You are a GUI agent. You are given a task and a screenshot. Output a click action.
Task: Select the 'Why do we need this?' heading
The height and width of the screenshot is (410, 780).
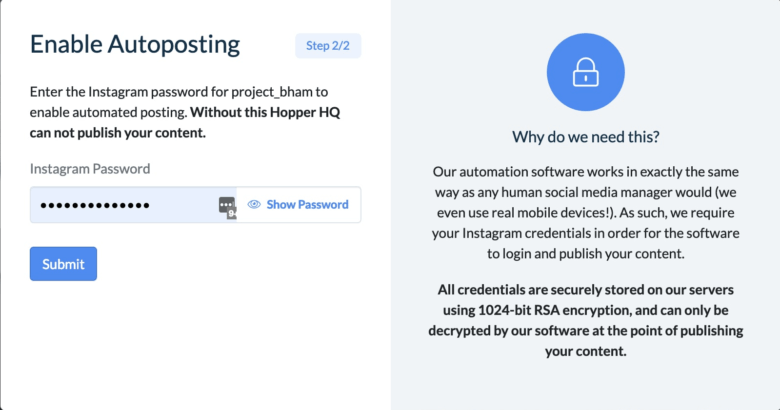(x=585, y=136)
